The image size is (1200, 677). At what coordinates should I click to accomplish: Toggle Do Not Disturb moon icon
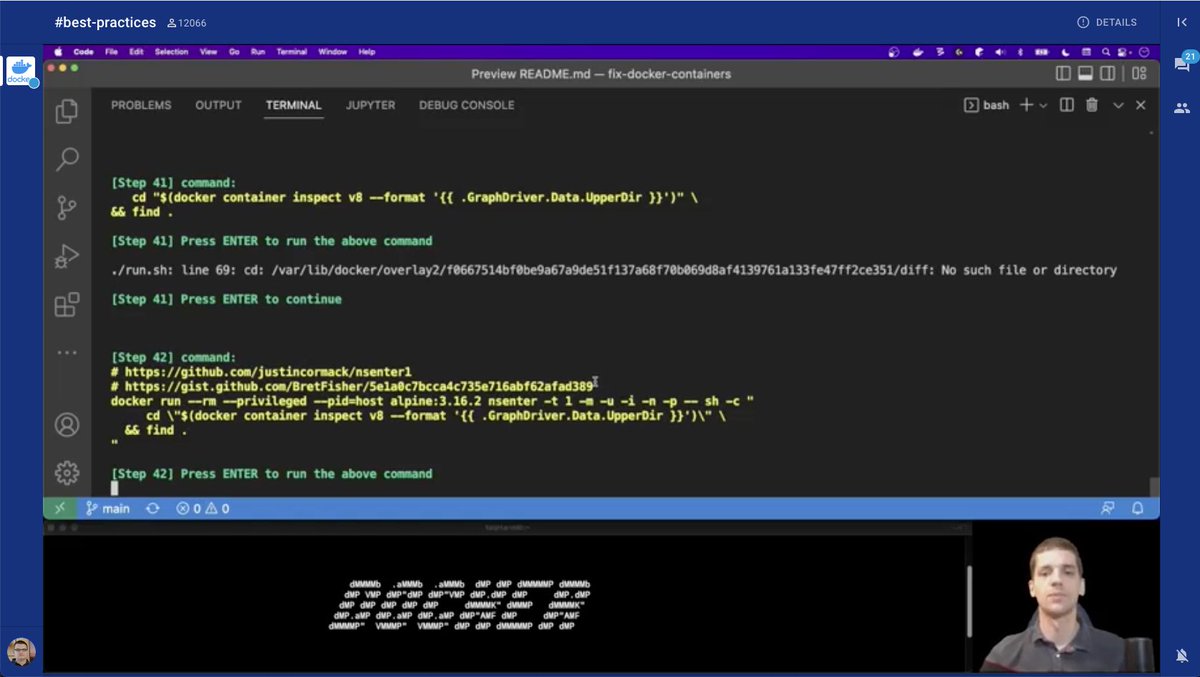click(1065, 52)
